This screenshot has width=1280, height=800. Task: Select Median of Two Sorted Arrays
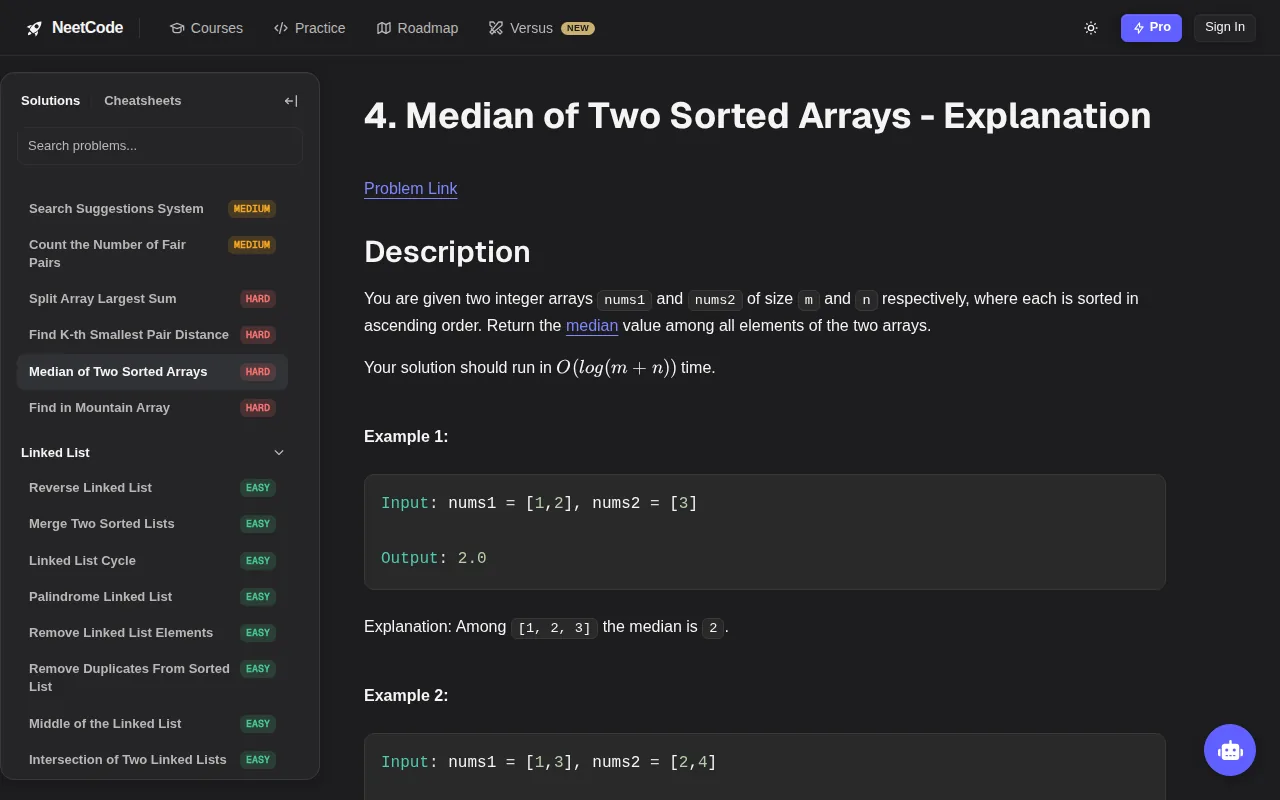tap(152, 372)
